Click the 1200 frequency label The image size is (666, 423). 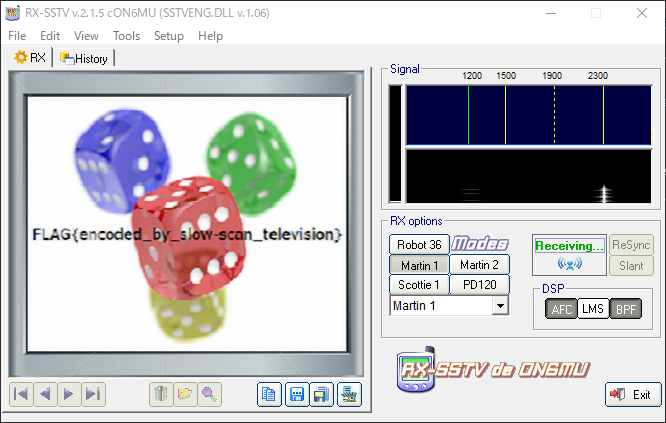click(x=472, y=76)
